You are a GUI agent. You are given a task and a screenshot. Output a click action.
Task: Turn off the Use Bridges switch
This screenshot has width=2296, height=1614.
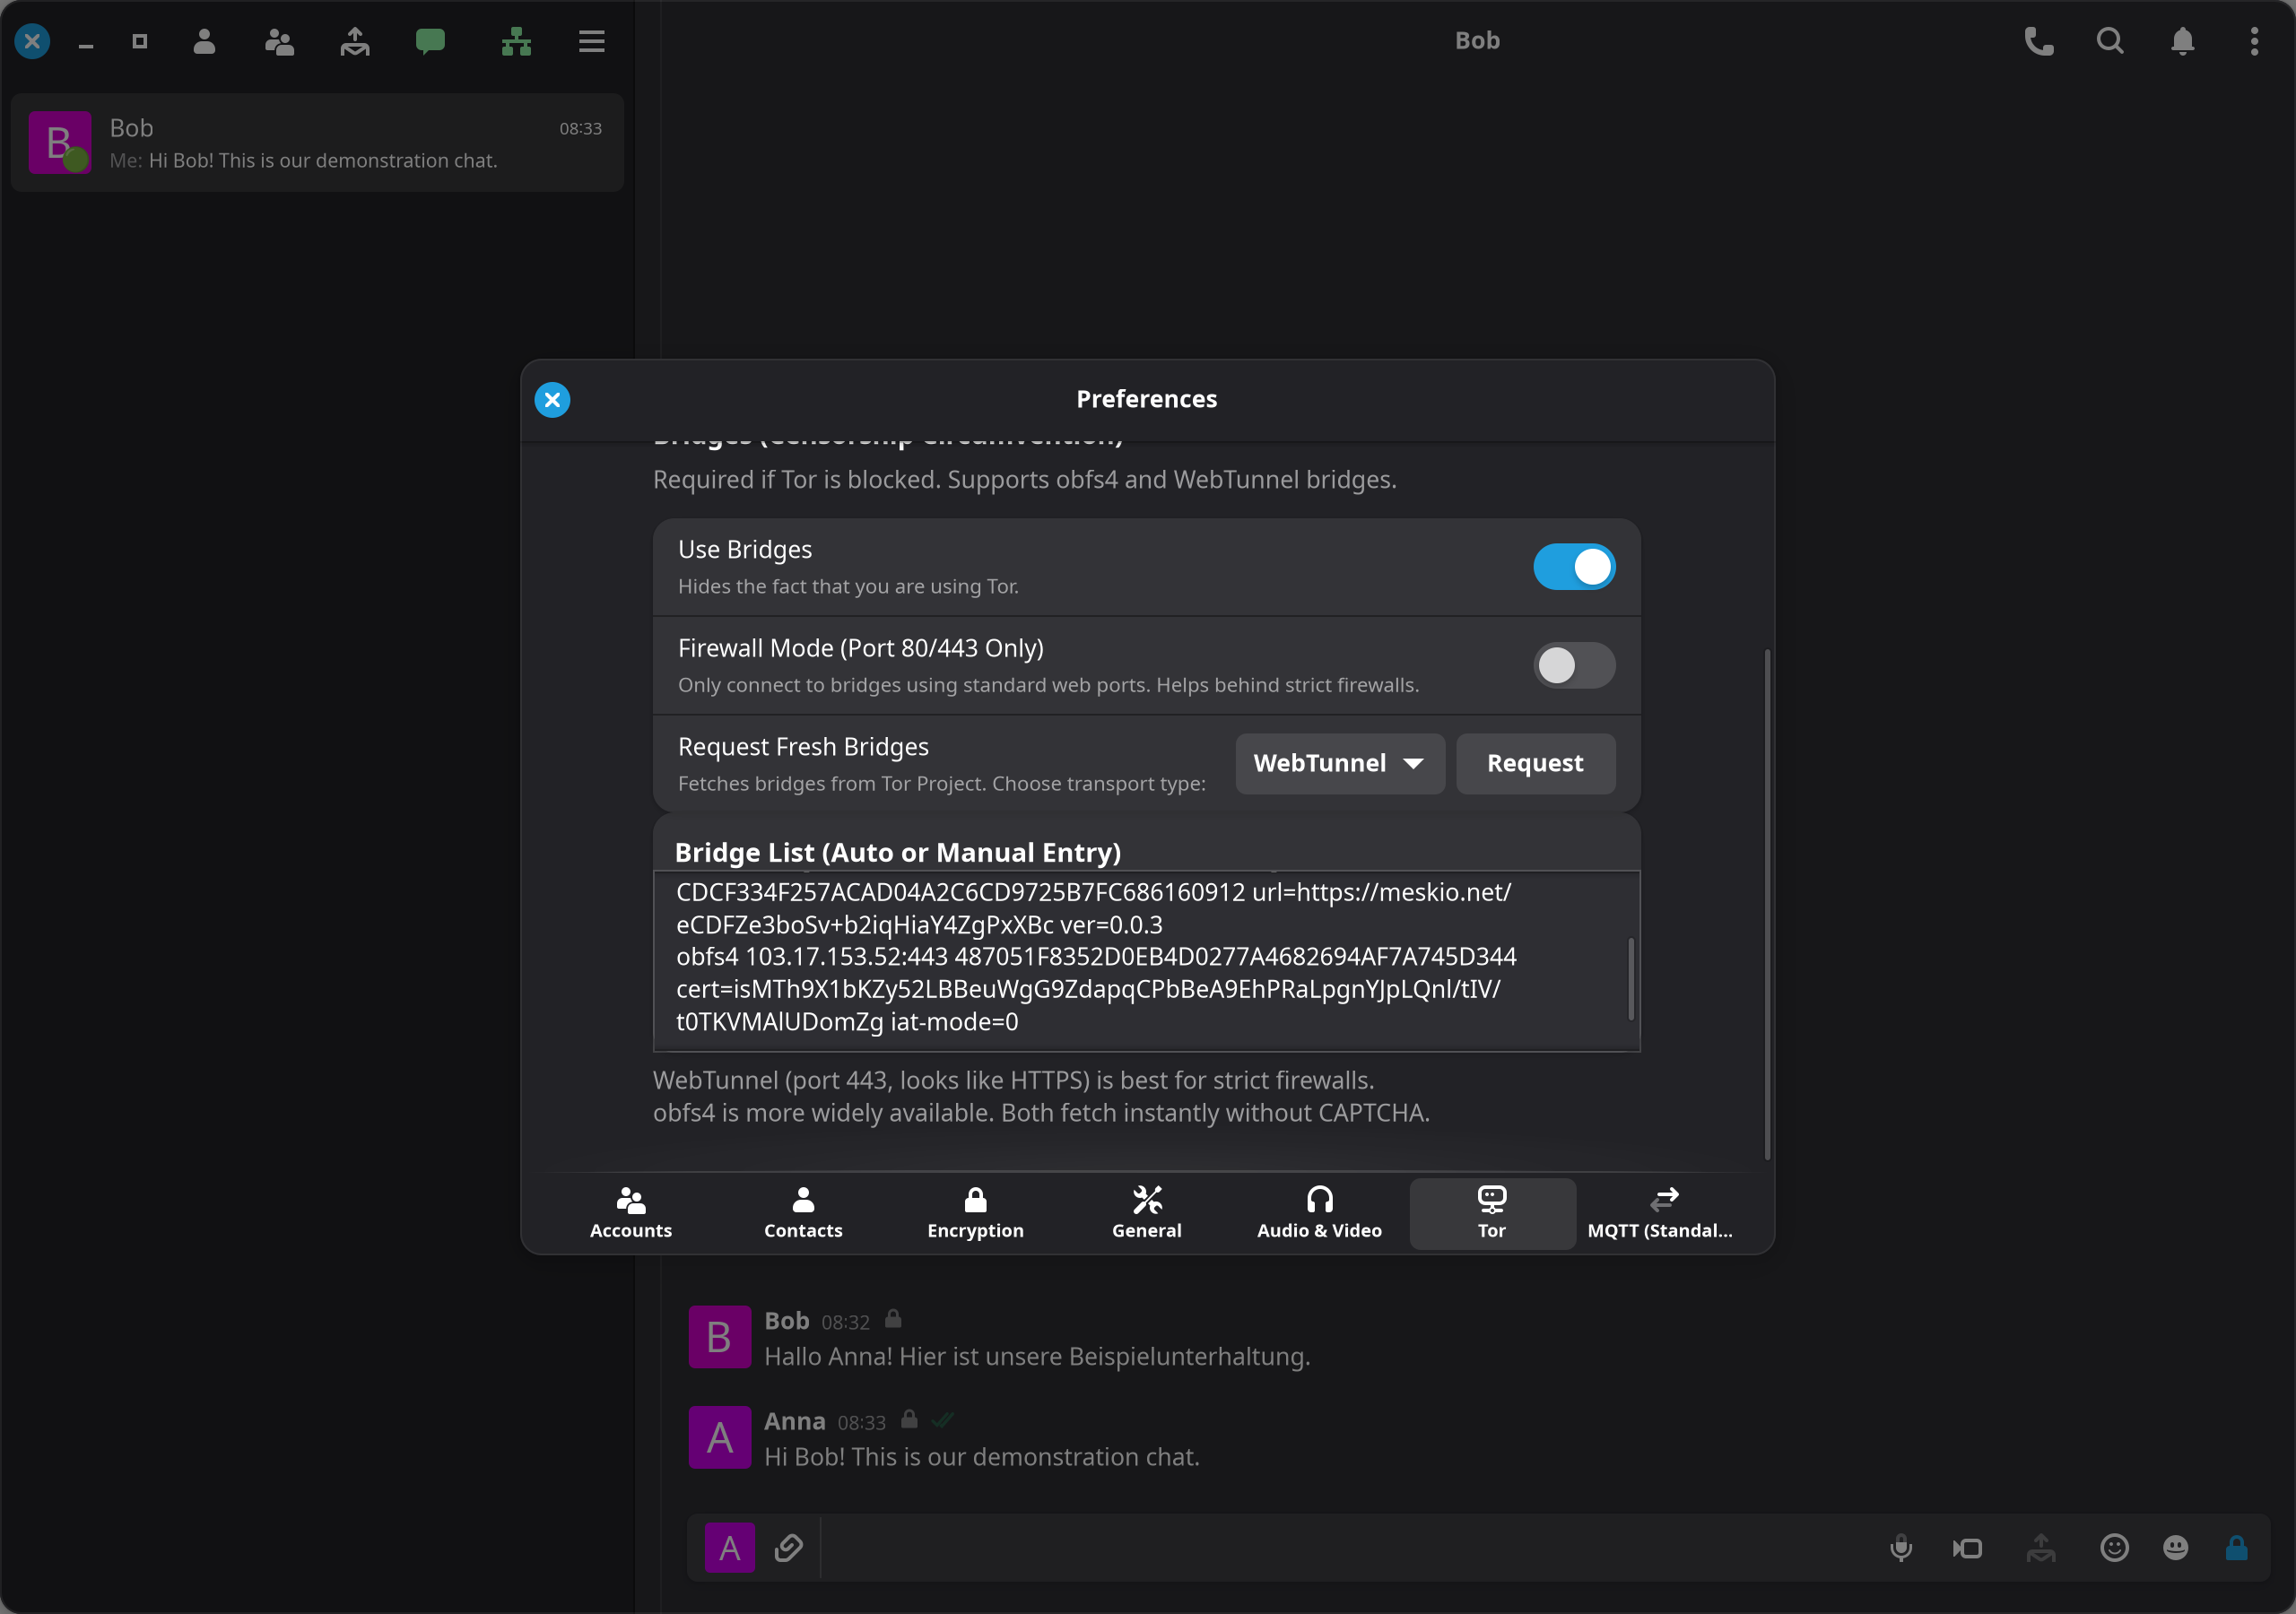pyautogui.click(x=1574, y=567)
